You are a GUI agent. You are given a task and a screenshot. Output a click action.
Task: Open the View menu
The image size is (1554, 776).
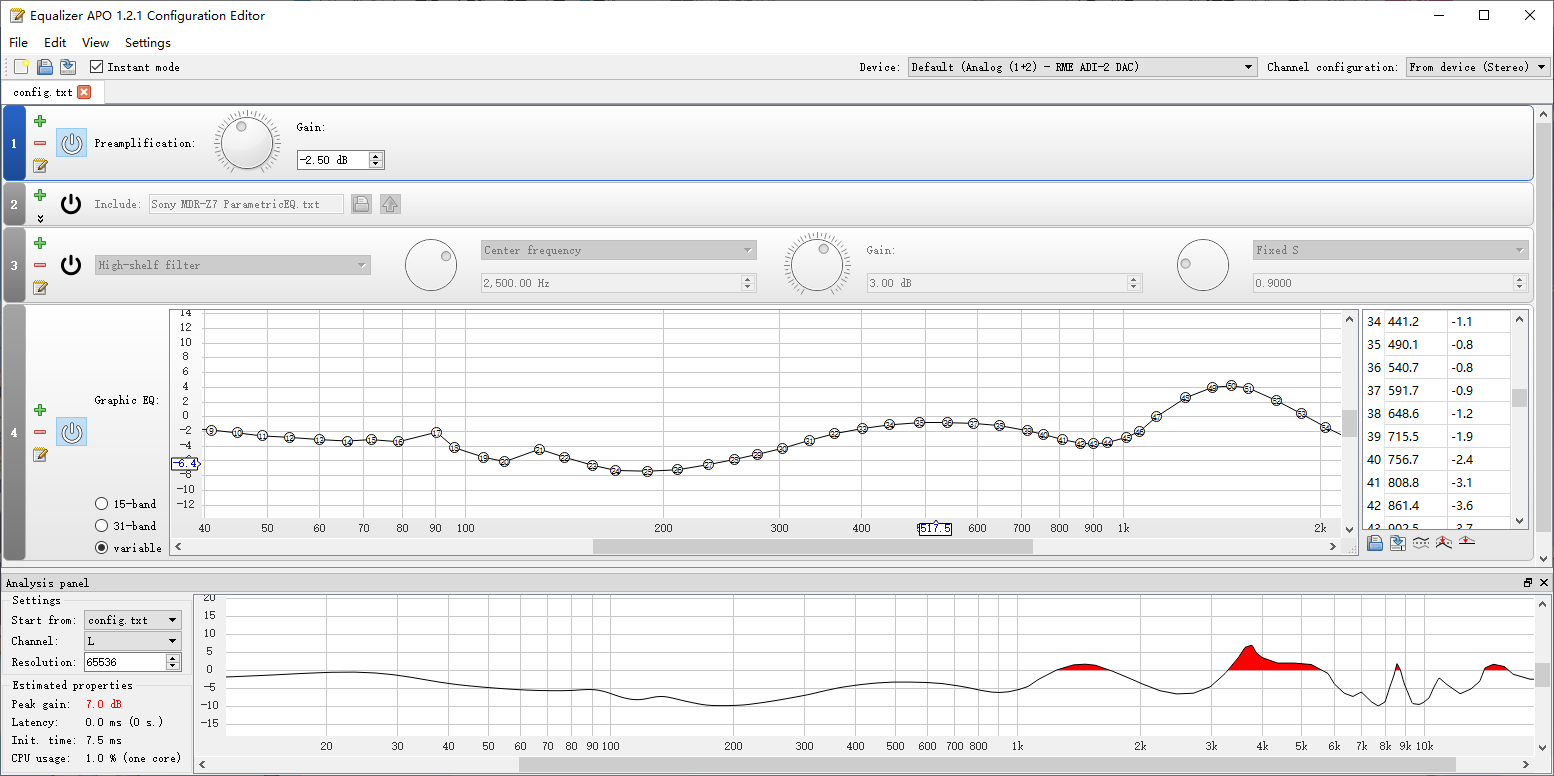(x=95, y=43)
